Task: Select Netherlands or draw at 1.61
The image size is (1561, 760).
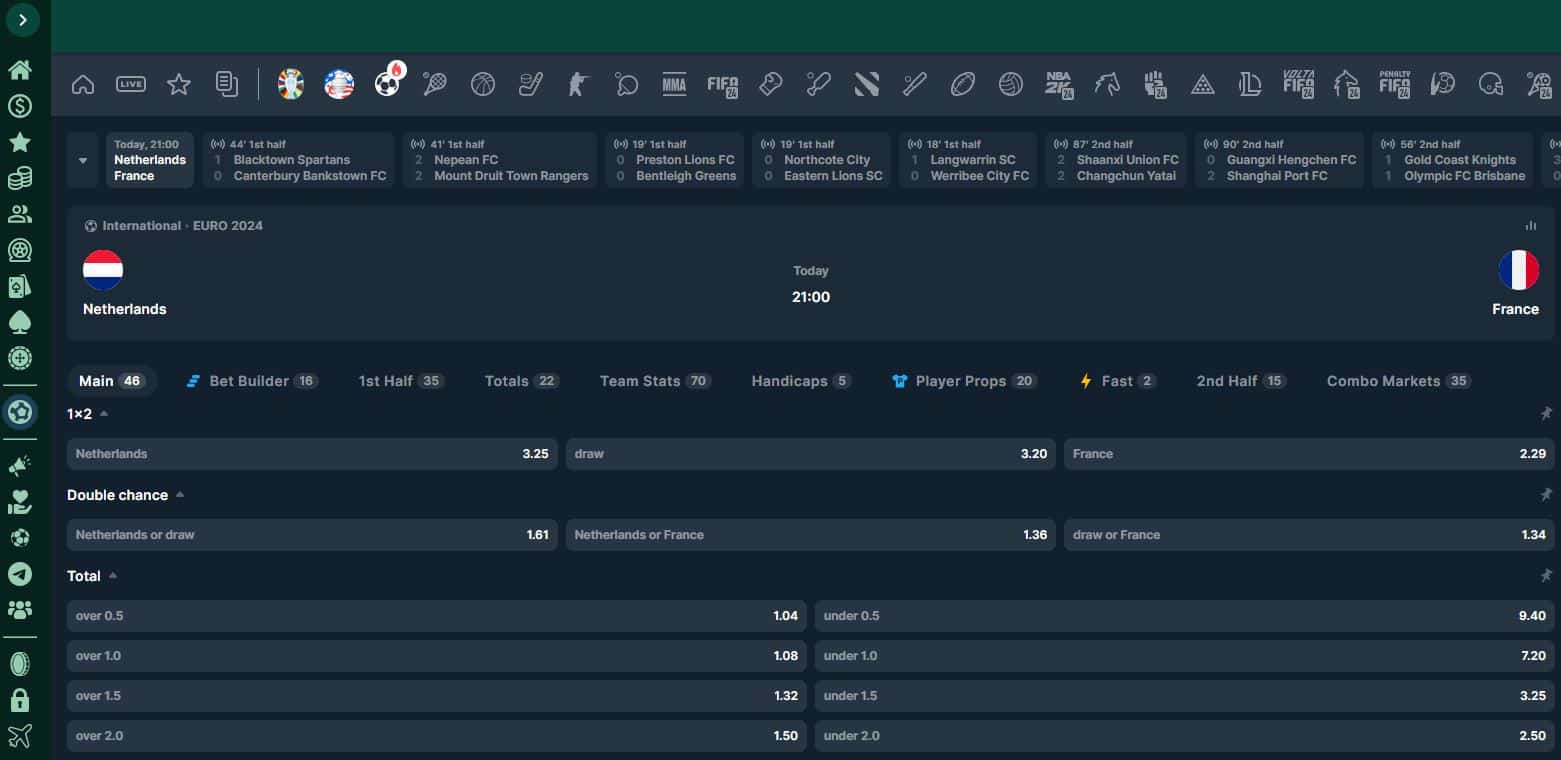Action: click(x=312, y=535)
